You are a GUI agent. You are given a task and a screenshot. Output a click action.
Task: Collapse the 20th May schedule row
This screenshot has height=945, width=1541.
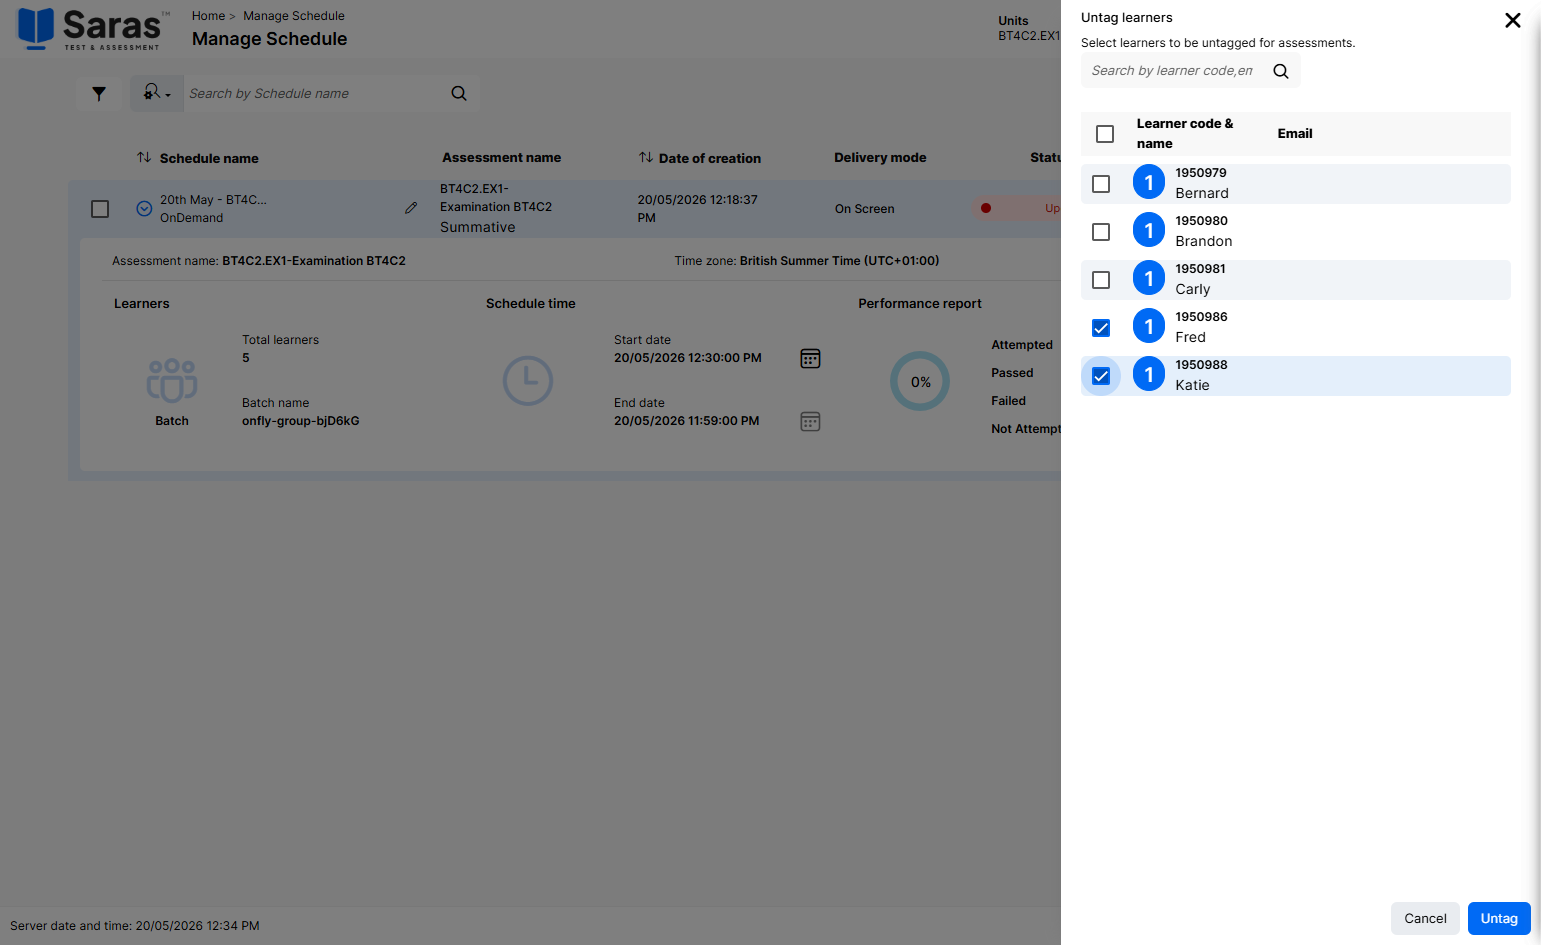(x=144, y=209)
